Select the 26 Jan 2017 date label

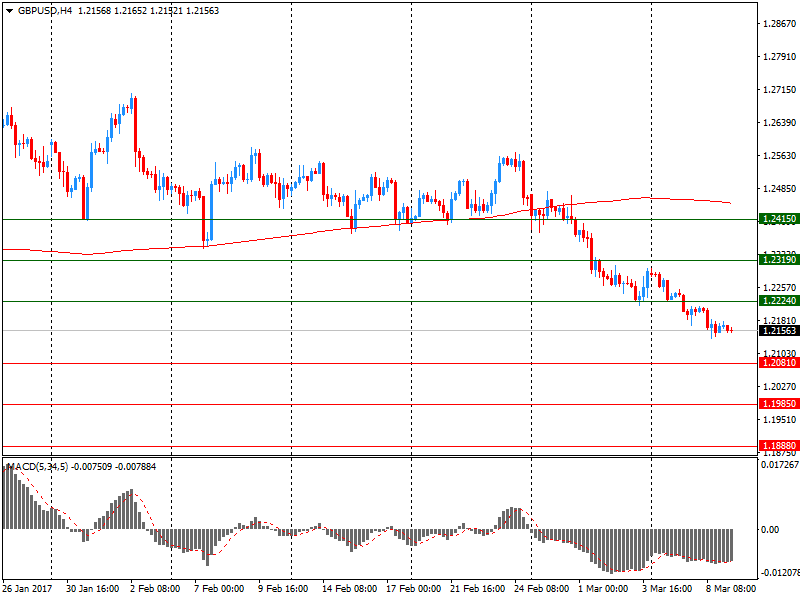pyautogui.click(x=27, y=588)
